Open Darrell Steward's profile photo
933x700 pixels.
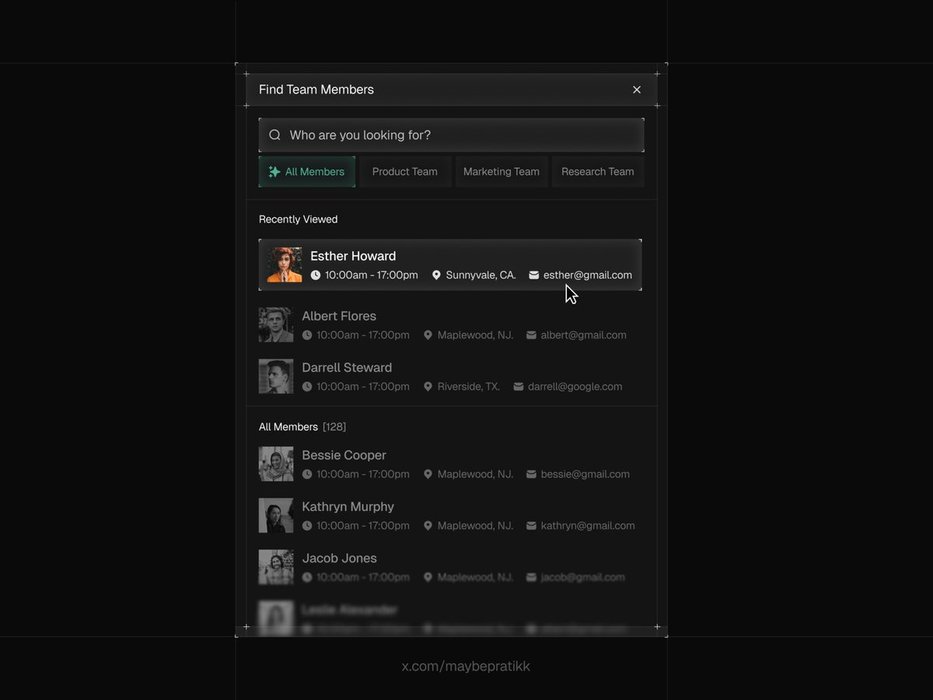(x=276, y=376)
